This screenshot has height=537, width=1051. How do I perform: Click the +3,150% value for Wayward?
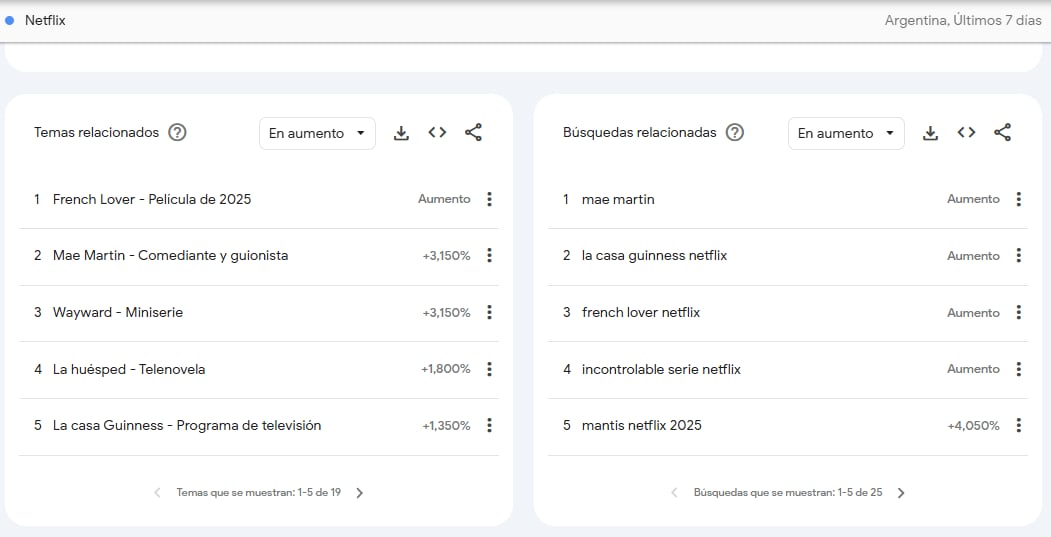tap(446, 312)
